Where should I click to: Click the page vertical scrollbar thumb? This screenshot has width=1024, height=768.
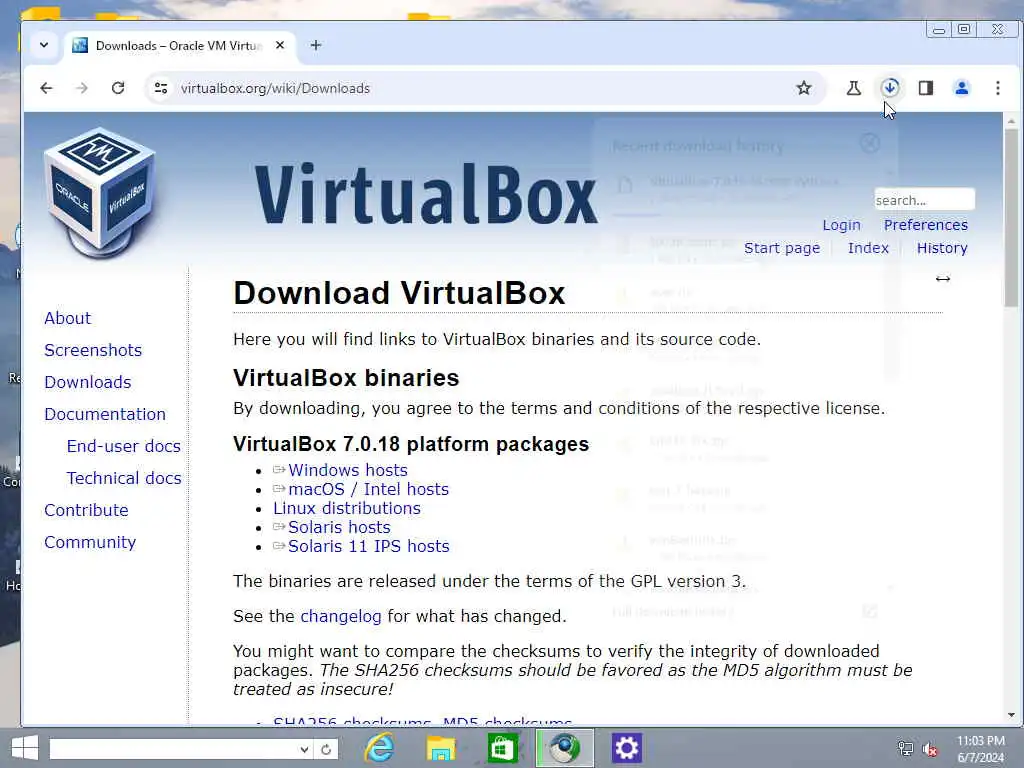pyautogui.click(x=1011, y=217)
